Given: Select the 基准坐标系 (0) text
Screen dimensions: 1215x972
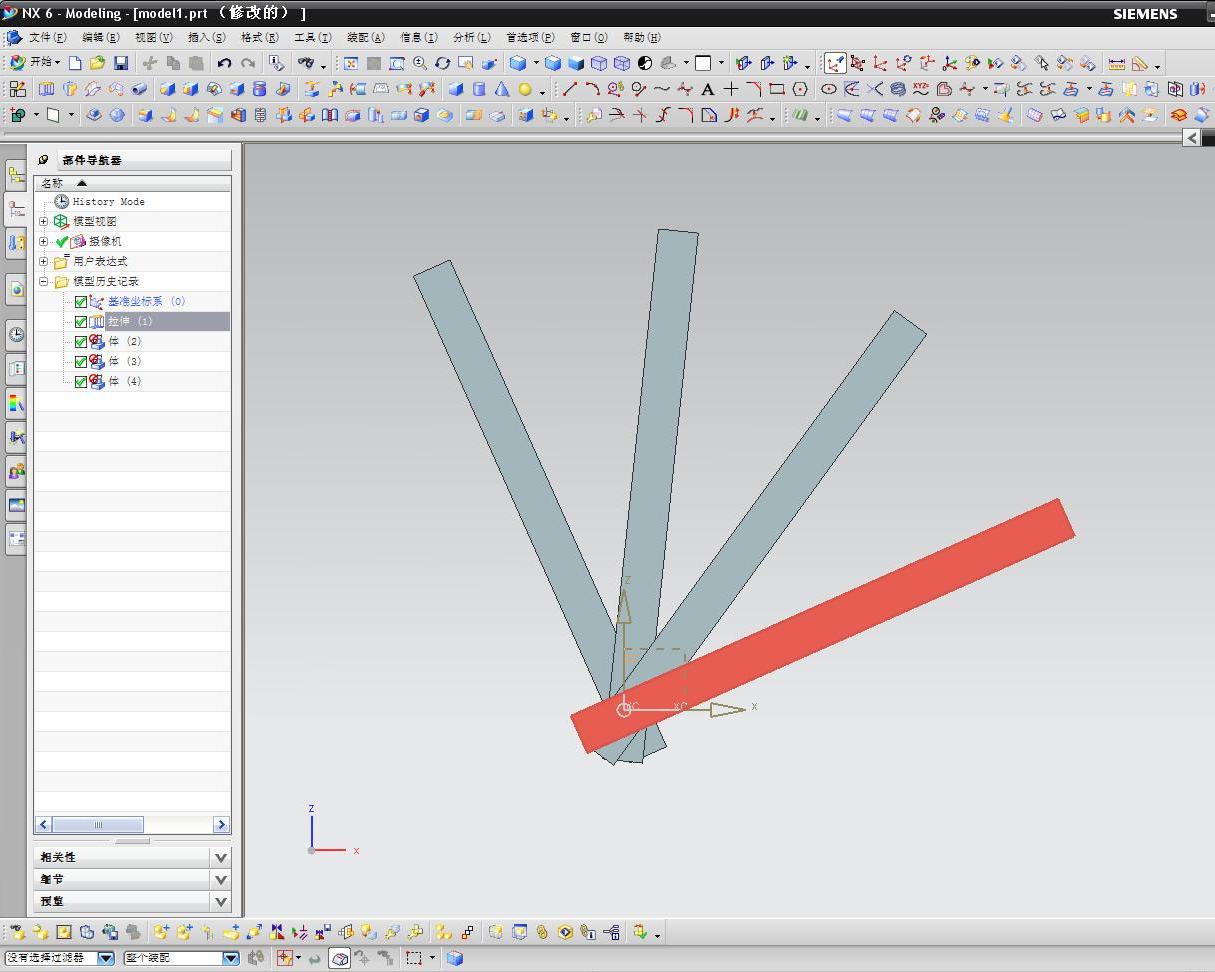Looking at the screenshot, I should coord(146,301).
